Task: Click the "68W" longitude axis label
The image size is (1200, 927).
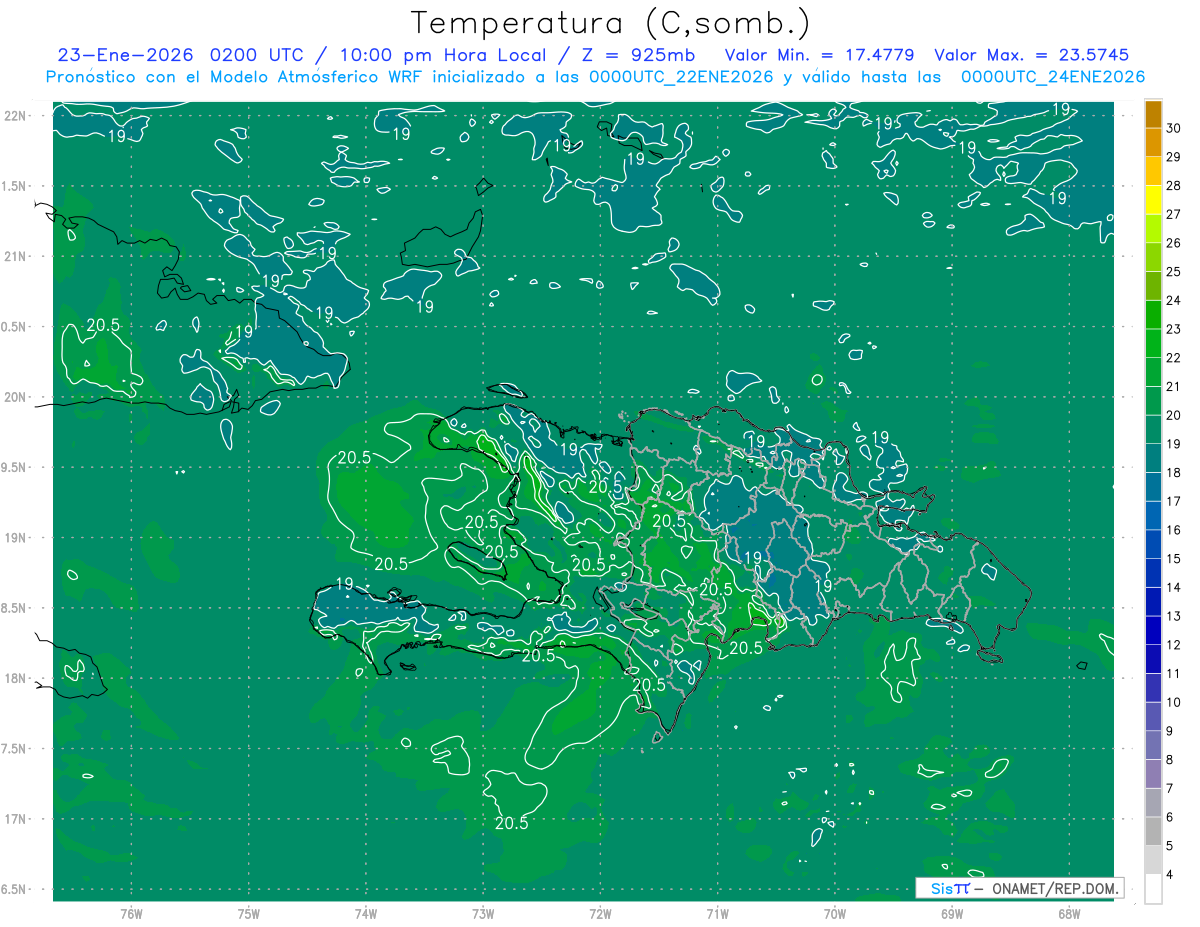Action: (1068, 913)
